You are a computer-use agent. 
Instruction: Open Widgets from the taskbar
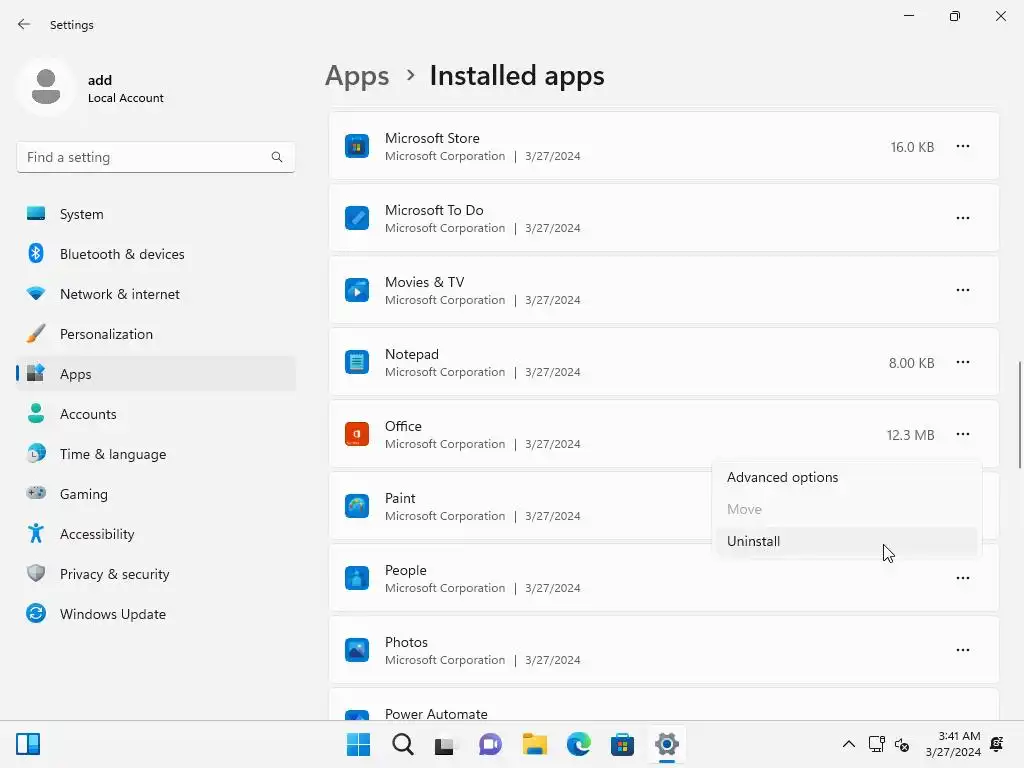[x=28, y=744]
